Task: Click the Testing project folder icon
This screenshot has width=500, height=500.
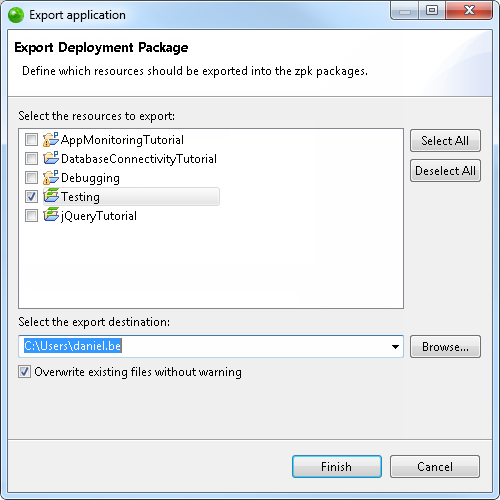Action: tap(51, 196)
